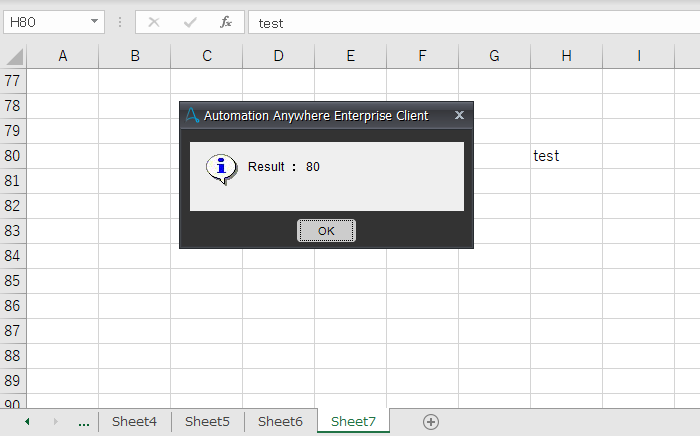
Task: Select row 80 header
Action: pyautogui.click(x=13, y=156)
